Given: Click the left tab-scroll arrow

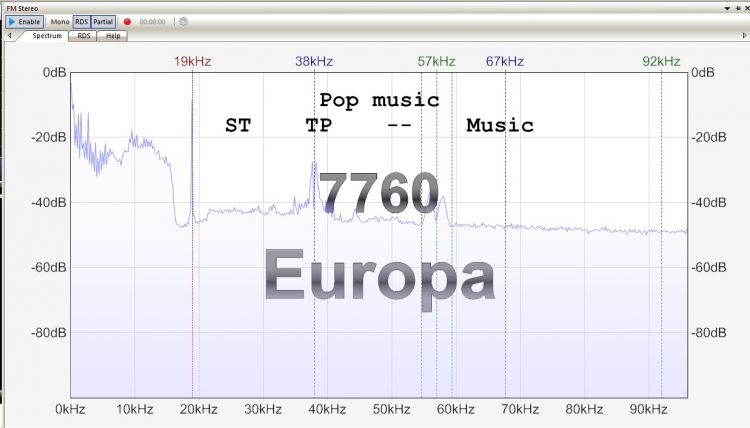Looking at the screenshot, I should (10, 35).
